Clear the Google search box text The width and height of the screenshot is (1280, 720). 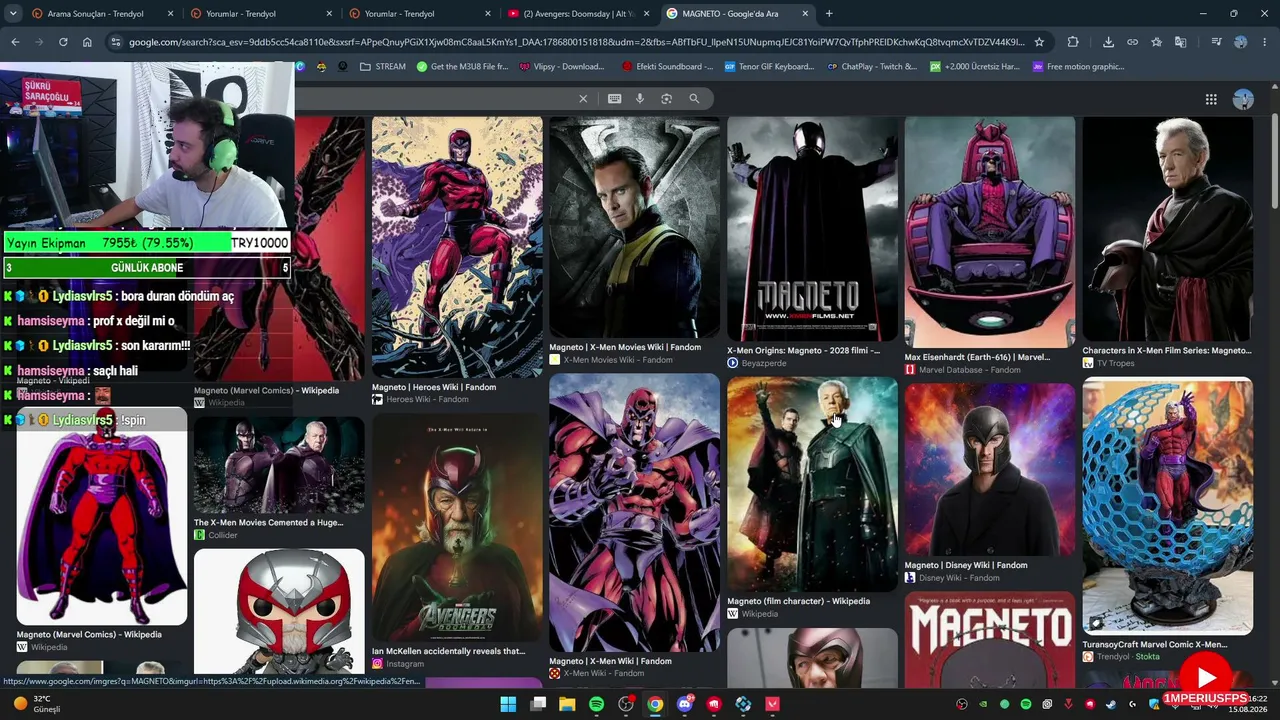[x=583, y=98]
